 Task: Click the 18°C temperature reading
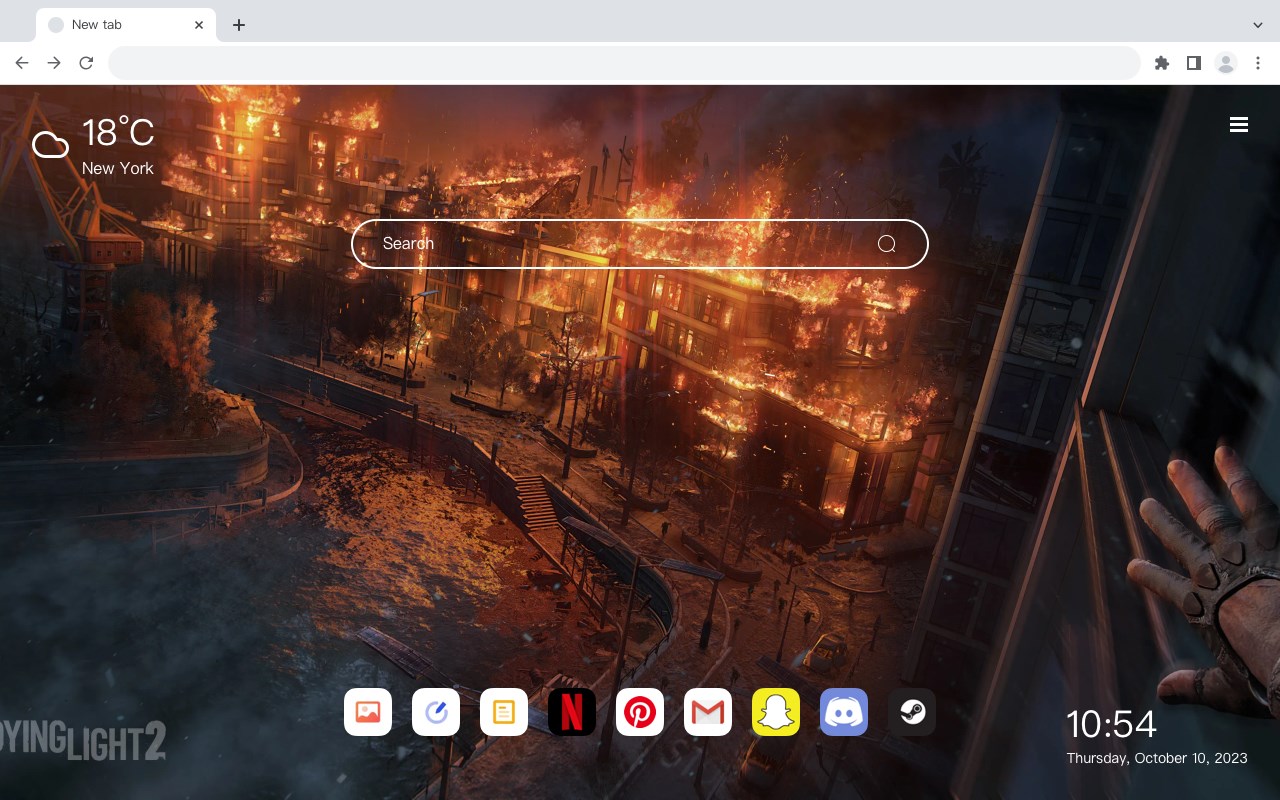[118, 133]
